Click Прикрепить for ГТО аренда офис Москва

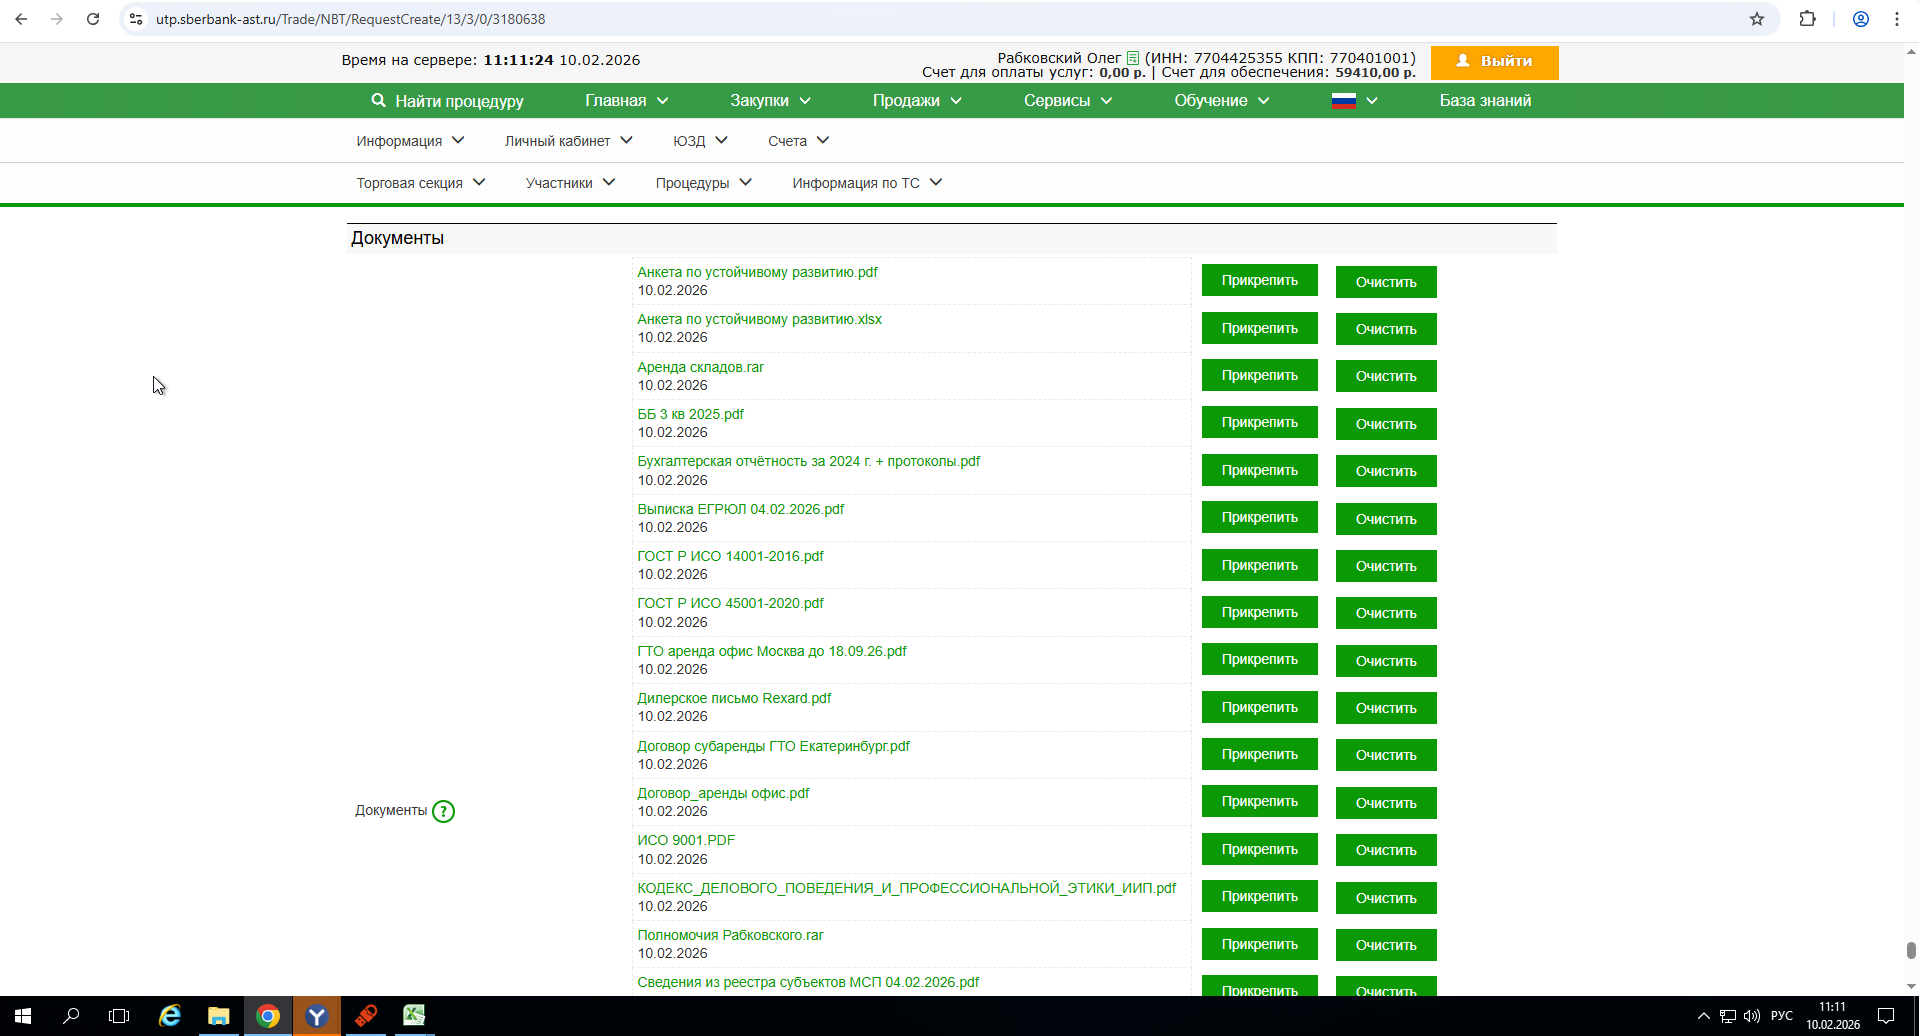tap(1259, 660)
